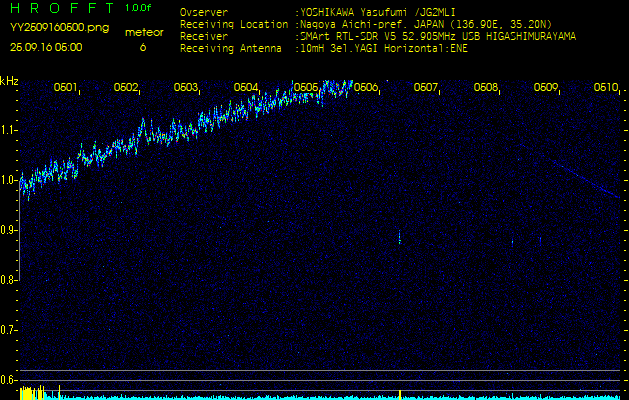The image size is (629, 400).
Task: Select the 0507 time marker
Action: [x=426, y=88]
